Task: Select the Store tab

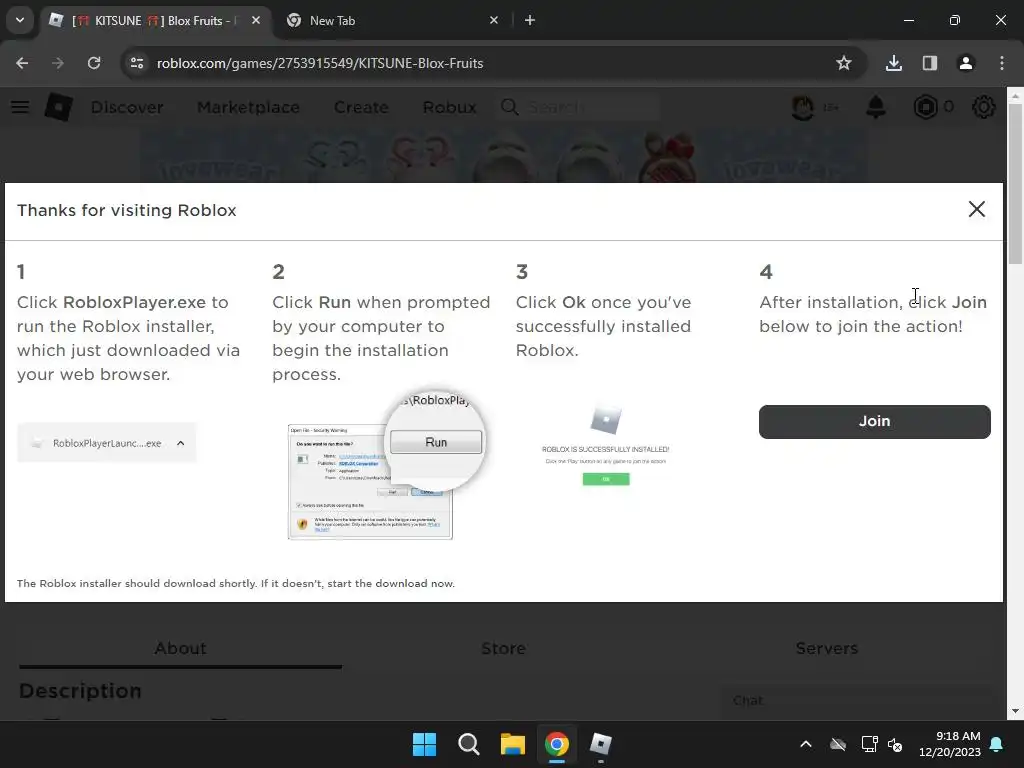Action: pyautogui.click(x=504, y=648)
